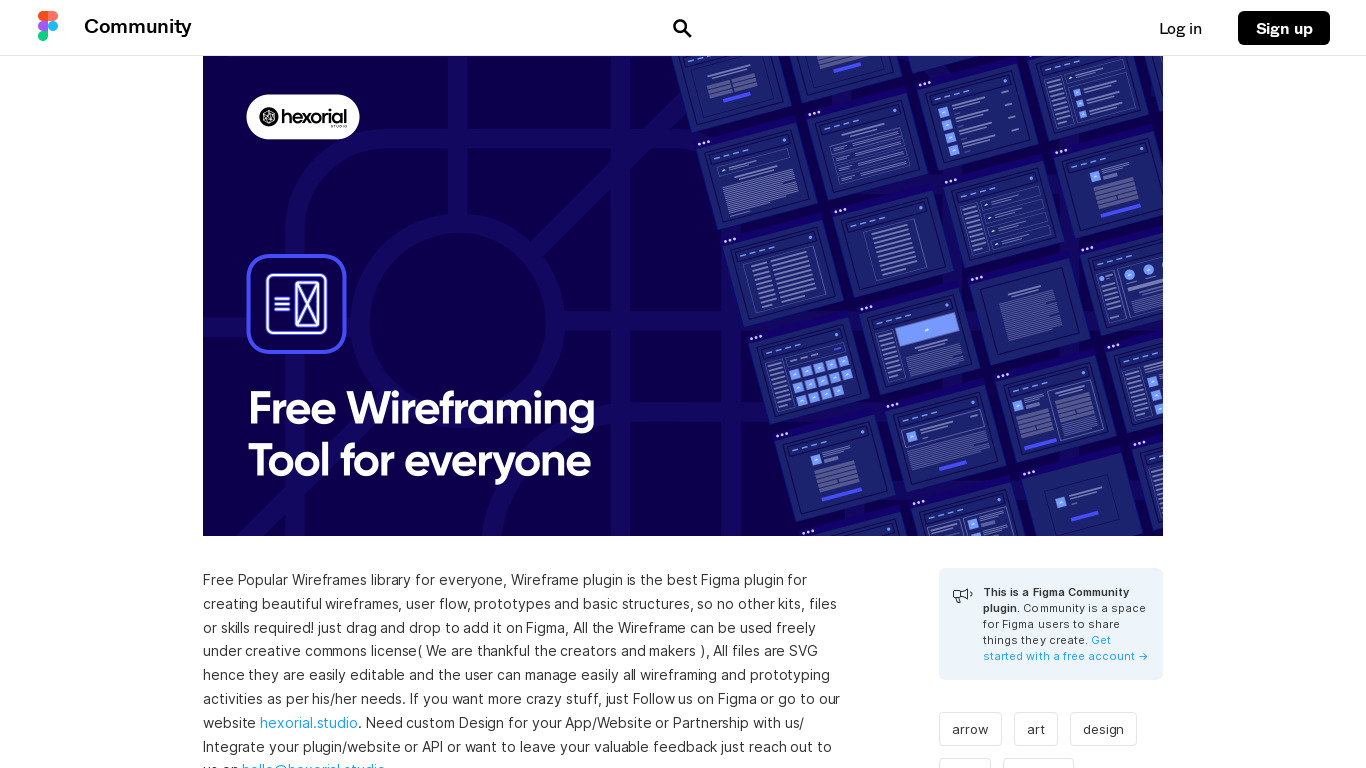Open the Community heading link
The height and width of the screenshot is (768, 1366).
point(138,27)
